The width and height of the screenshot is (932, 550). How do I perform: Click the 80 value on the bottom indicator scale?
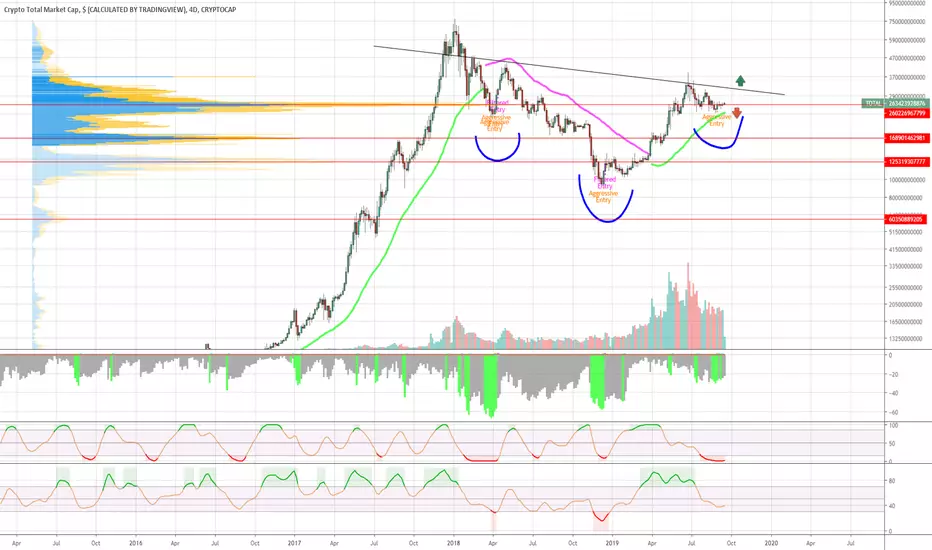click(892, 481)
